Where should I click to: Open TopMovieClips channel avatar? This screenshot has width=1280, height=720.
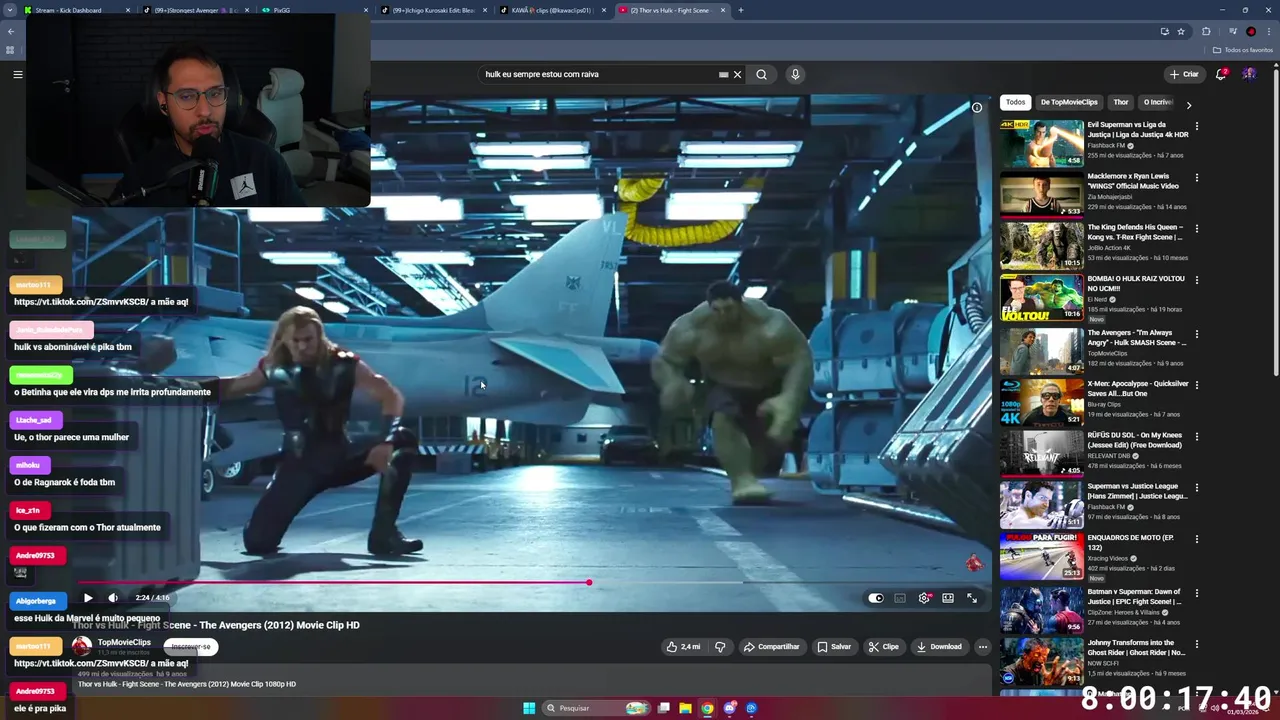click(82, 646)
